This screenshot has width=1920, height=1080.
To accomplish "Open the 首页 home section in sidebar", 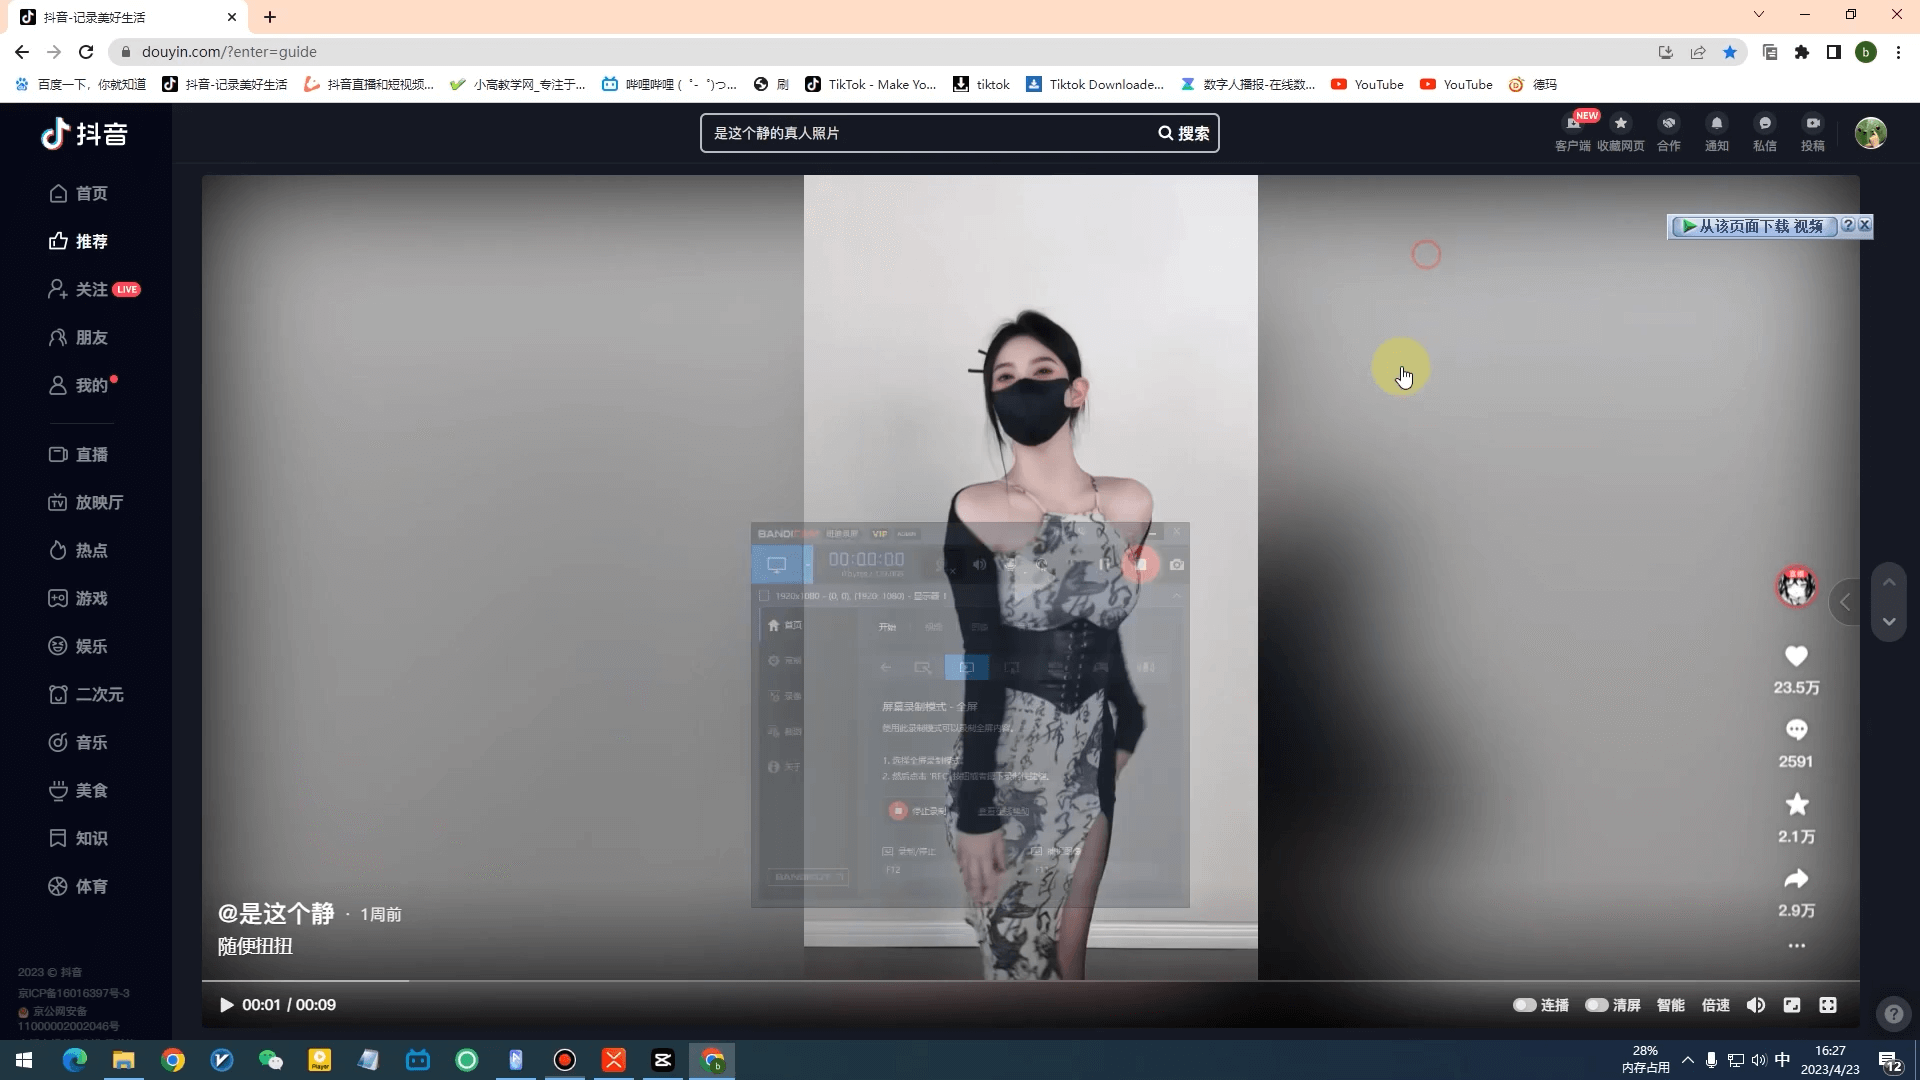I will (x=78, y=193).
